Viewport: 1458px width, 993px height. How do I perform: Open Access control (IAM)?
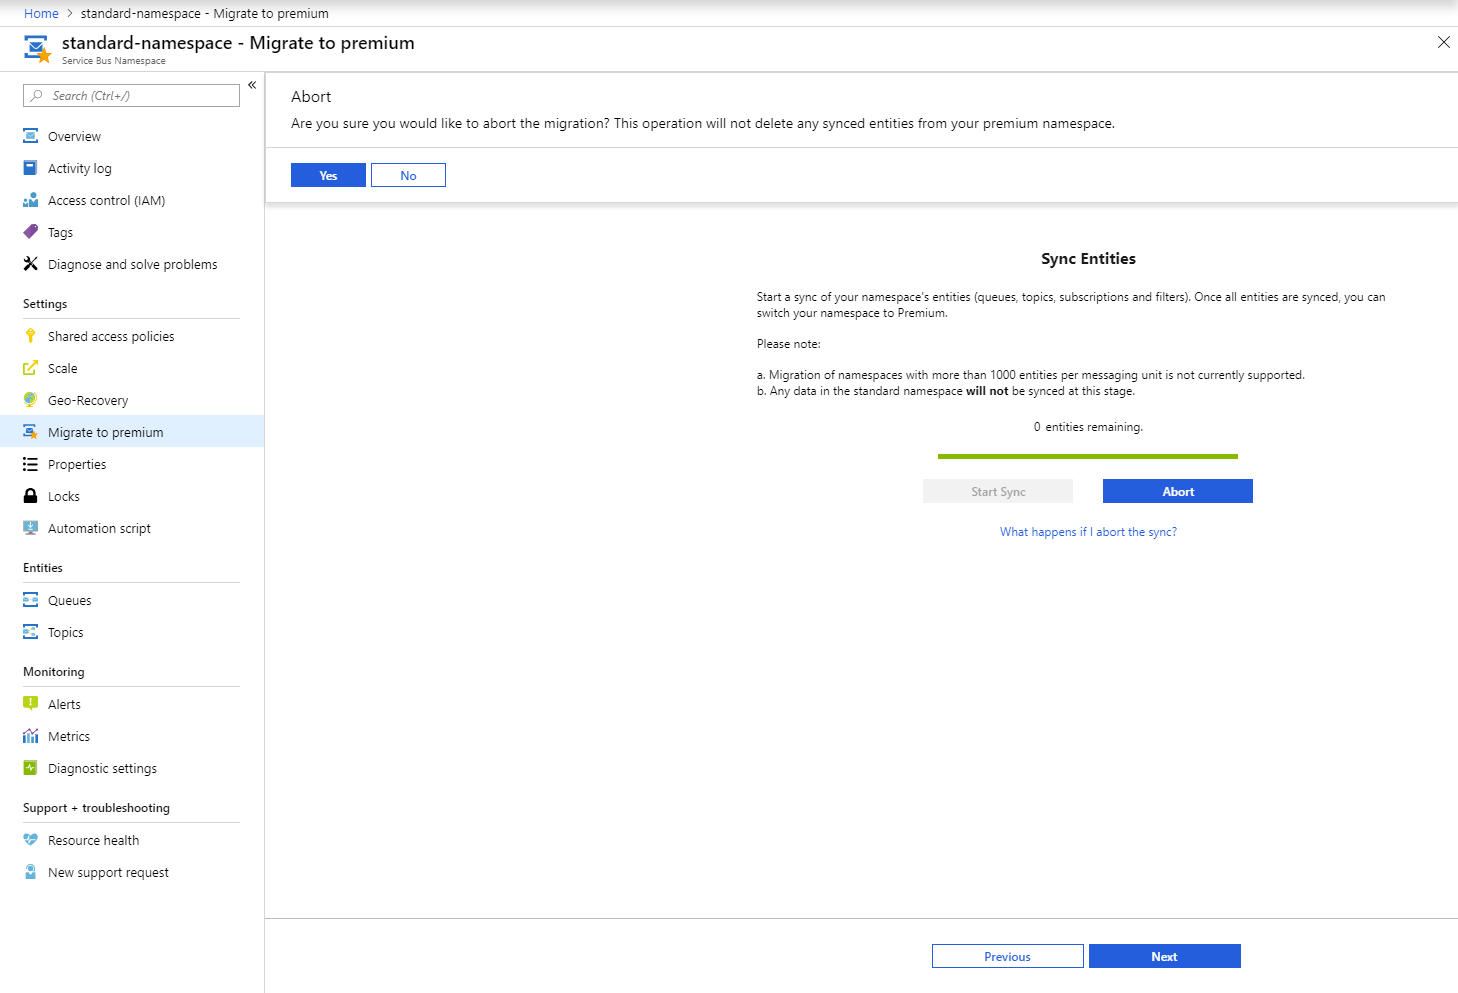point(104,200)
